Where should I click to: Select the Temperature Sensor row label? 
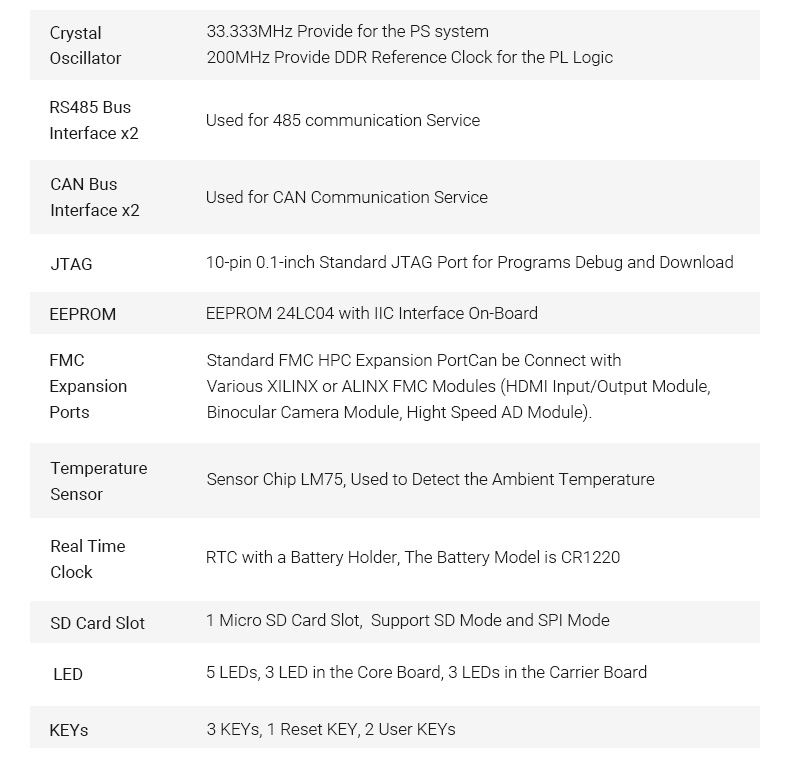point(98,481)
